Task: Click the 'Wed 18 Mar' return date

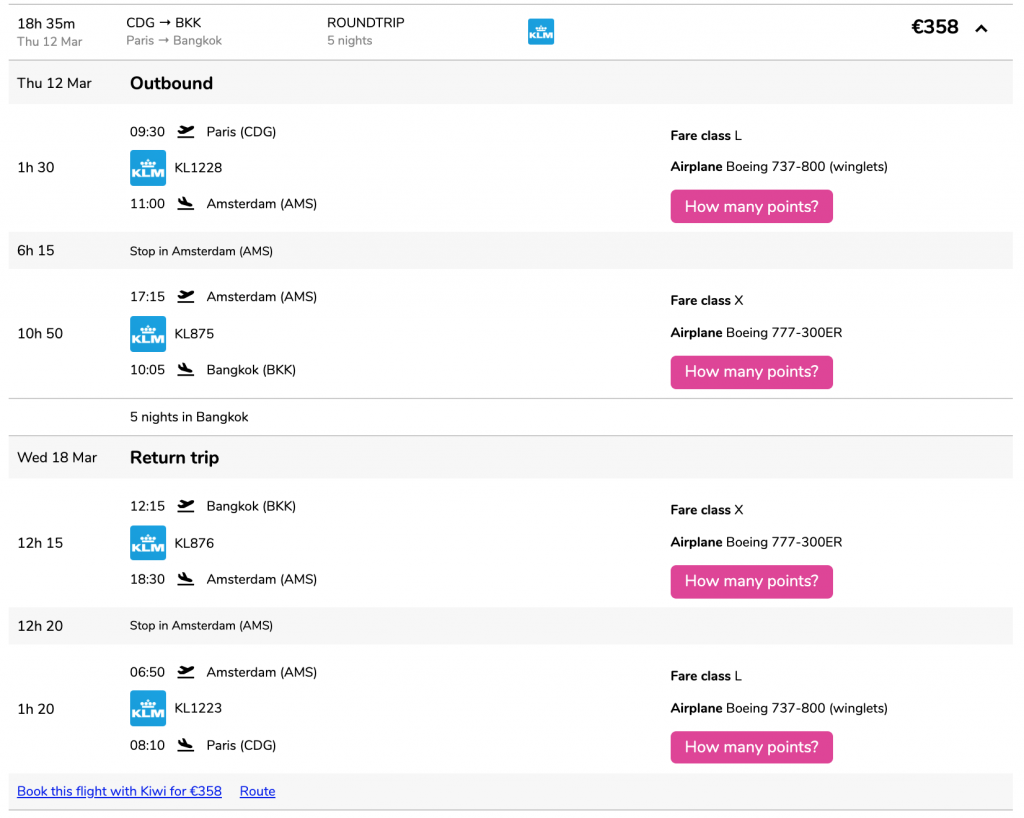Action: click(x=57, y=458)
